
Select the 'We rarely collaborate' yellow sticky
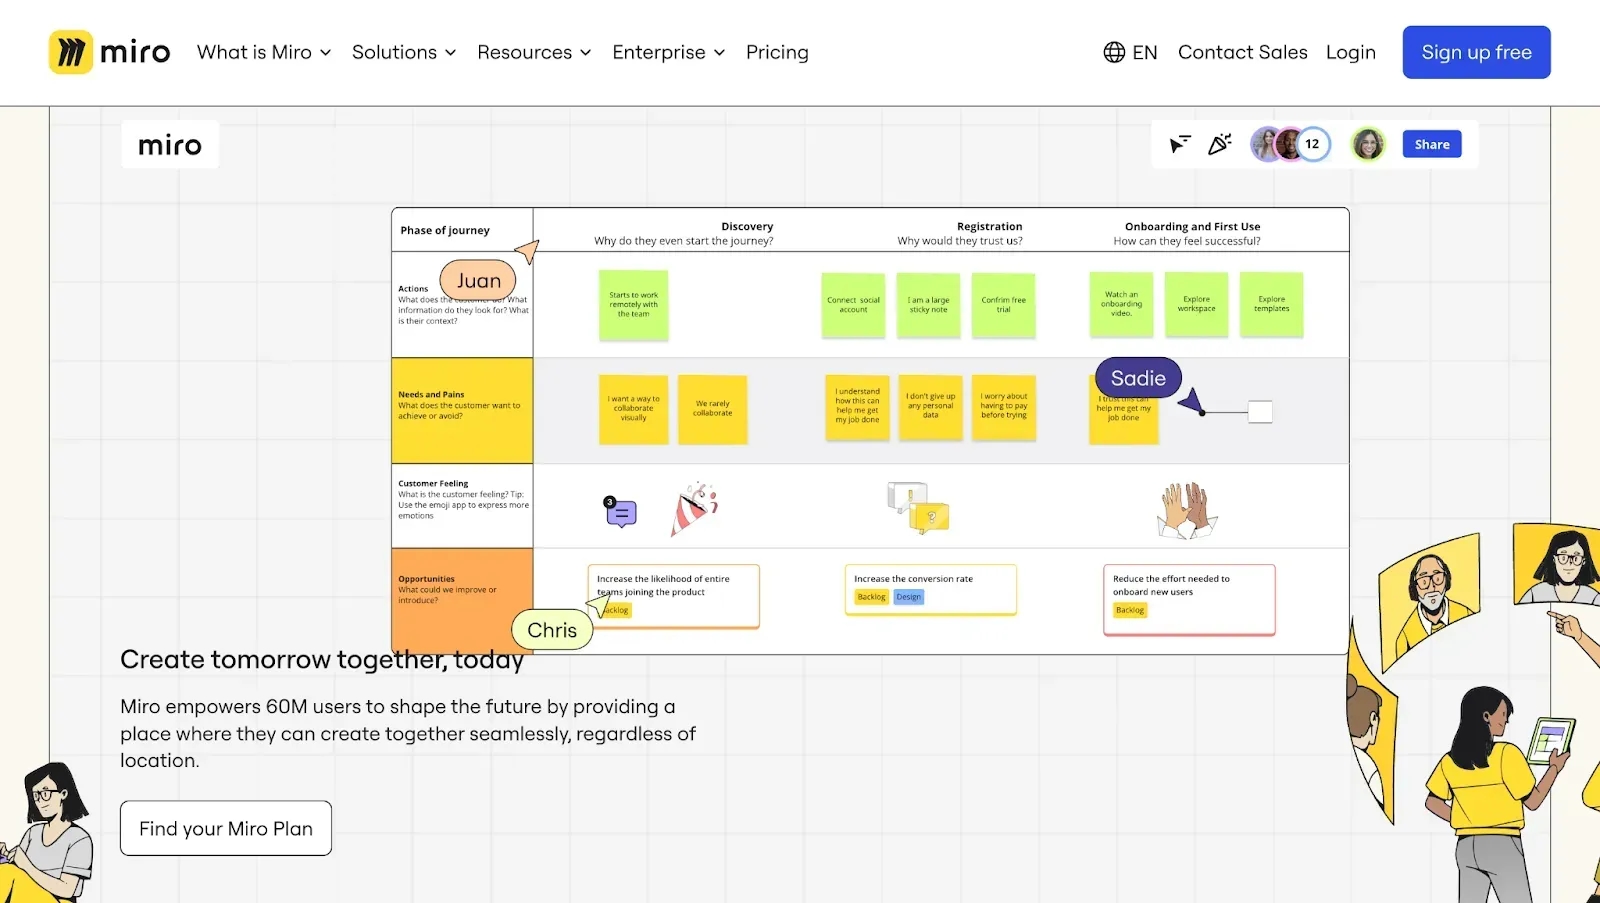pos(712,409)
